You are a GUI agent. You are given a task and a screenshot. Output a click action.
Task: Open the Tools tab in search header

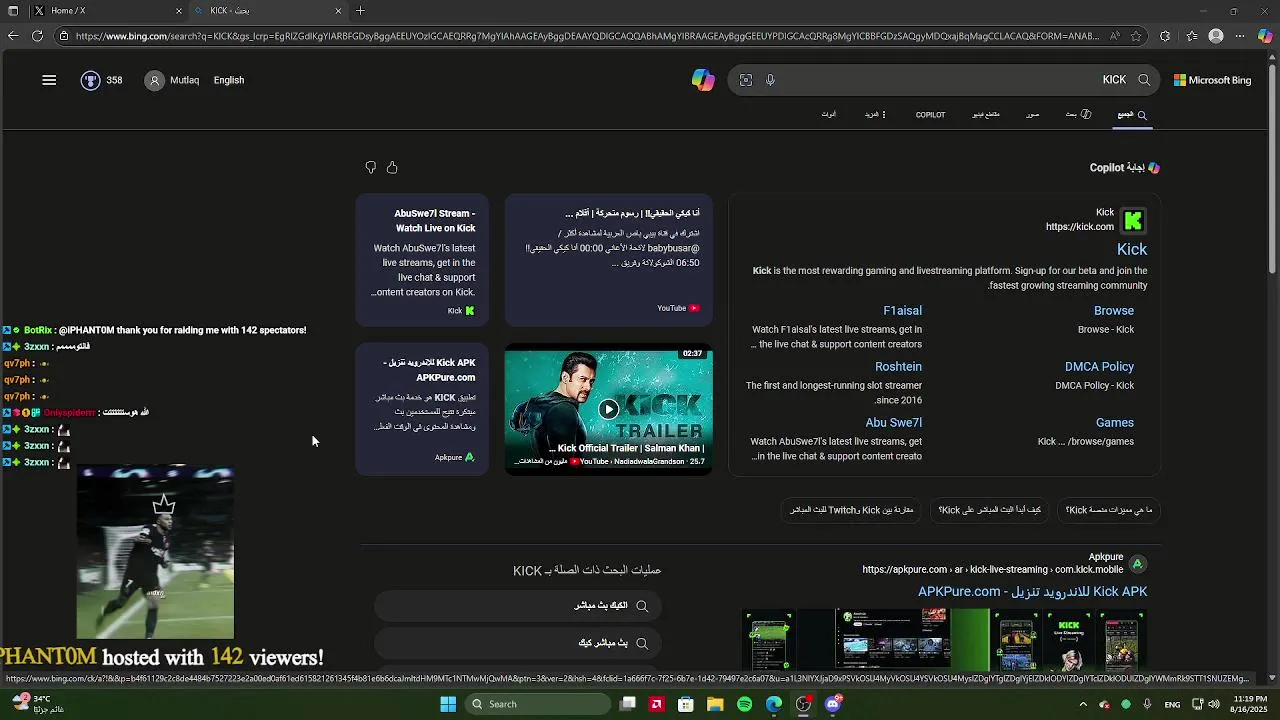829,115
